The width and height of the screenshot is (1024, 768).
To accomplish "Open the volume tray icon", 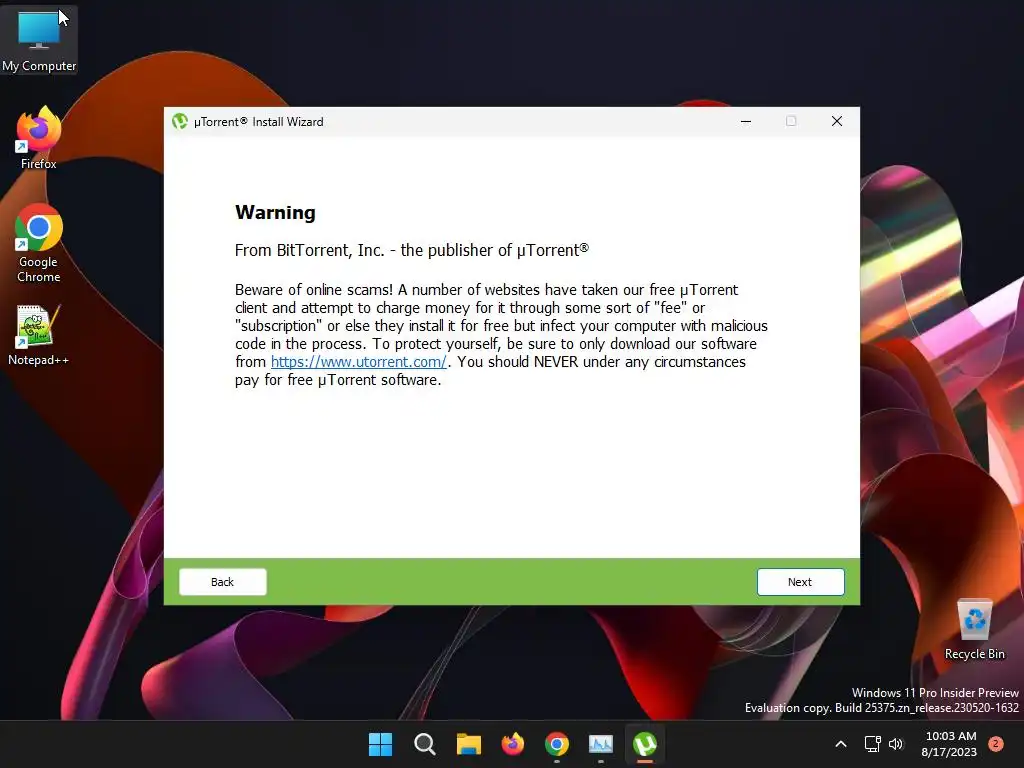I will click(x=896, y=744).
